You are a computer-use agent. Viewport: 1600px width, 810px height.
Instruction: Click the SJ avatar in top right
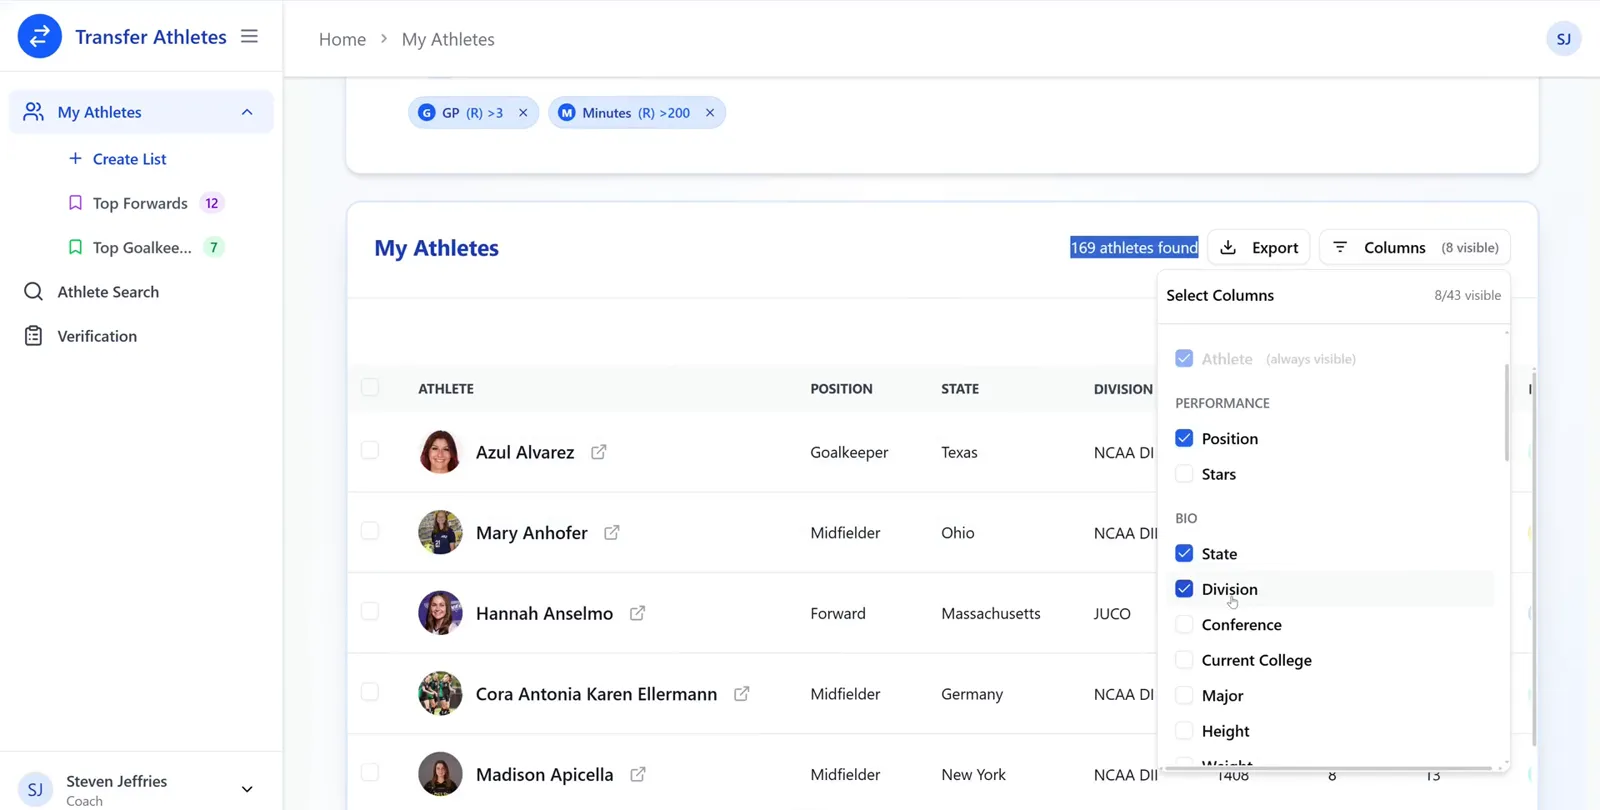tap(1563, 39)
